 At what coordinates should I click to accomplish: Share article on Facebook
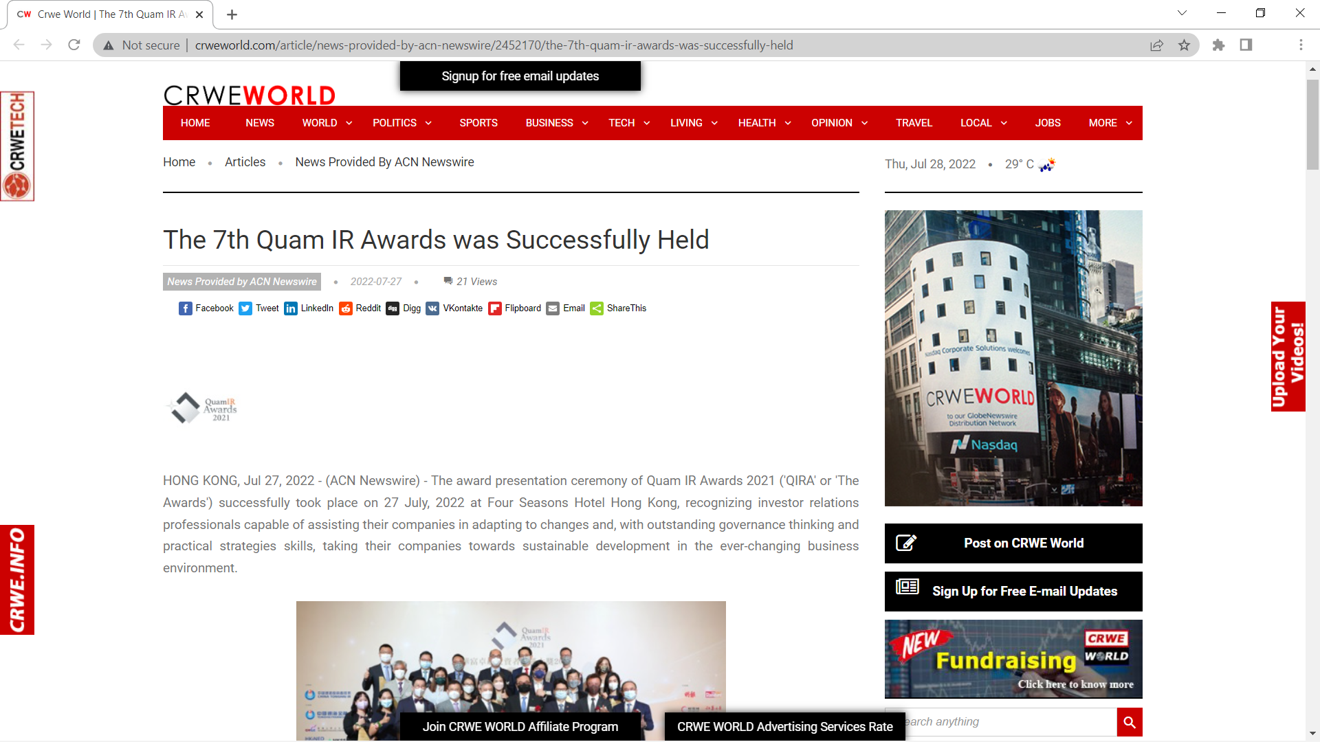click(205, 309)
